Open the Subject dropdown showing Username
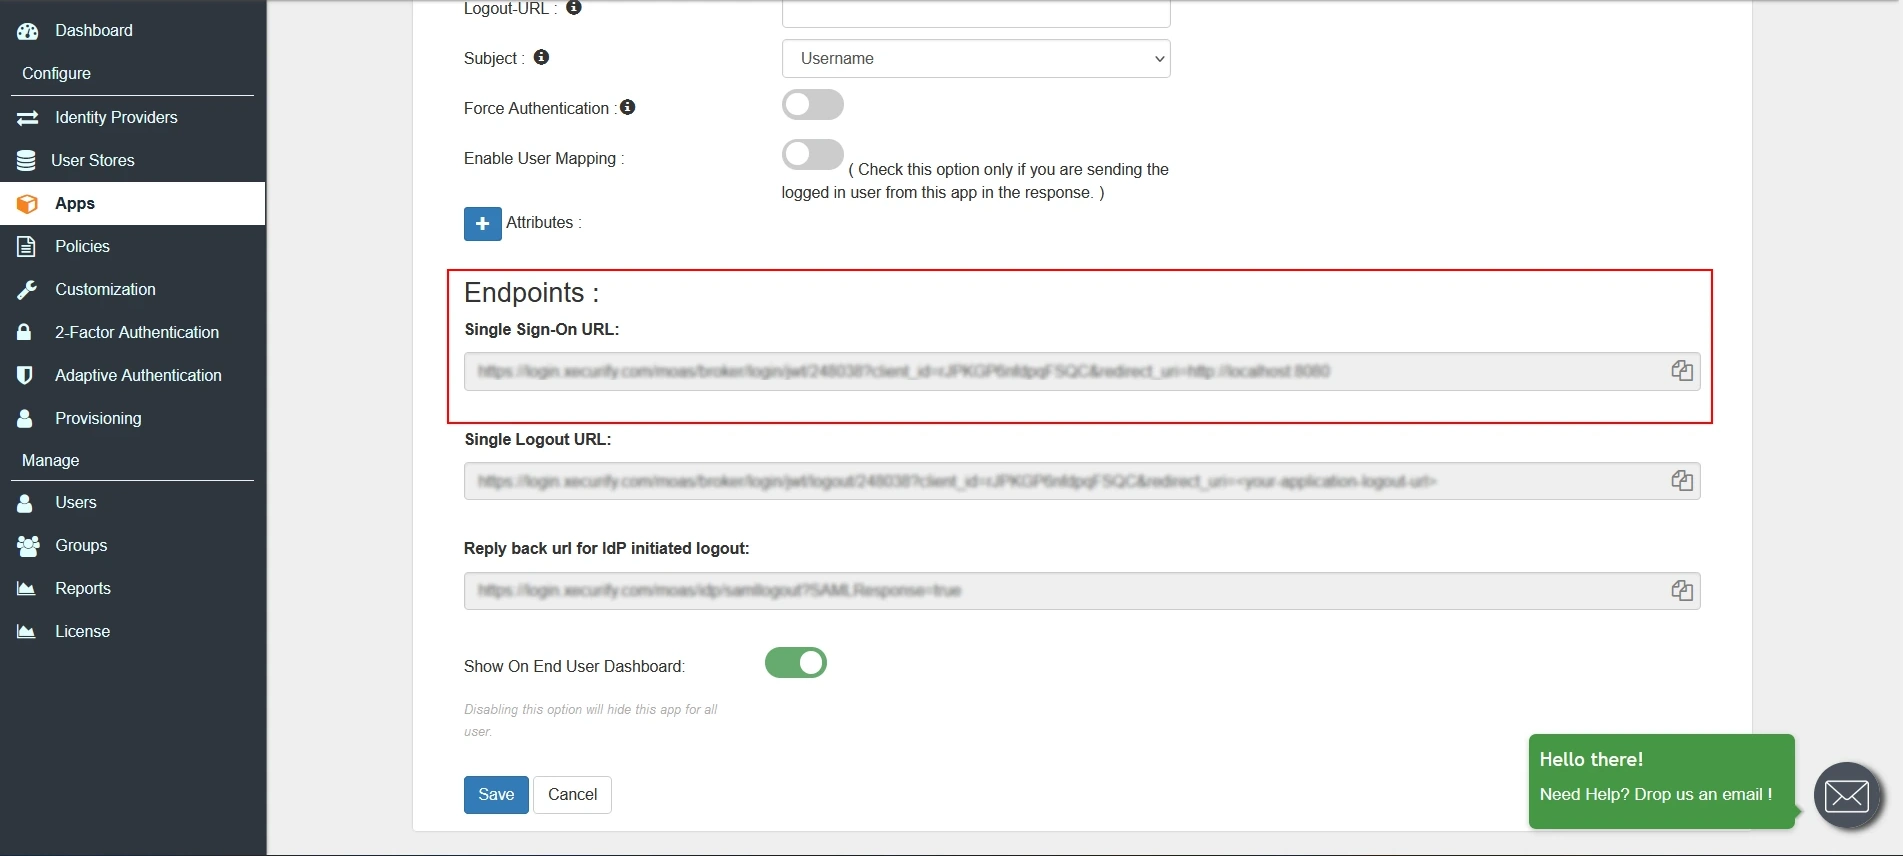The image size is (1903, 856). pyautogui.click(x=976, y=58)
